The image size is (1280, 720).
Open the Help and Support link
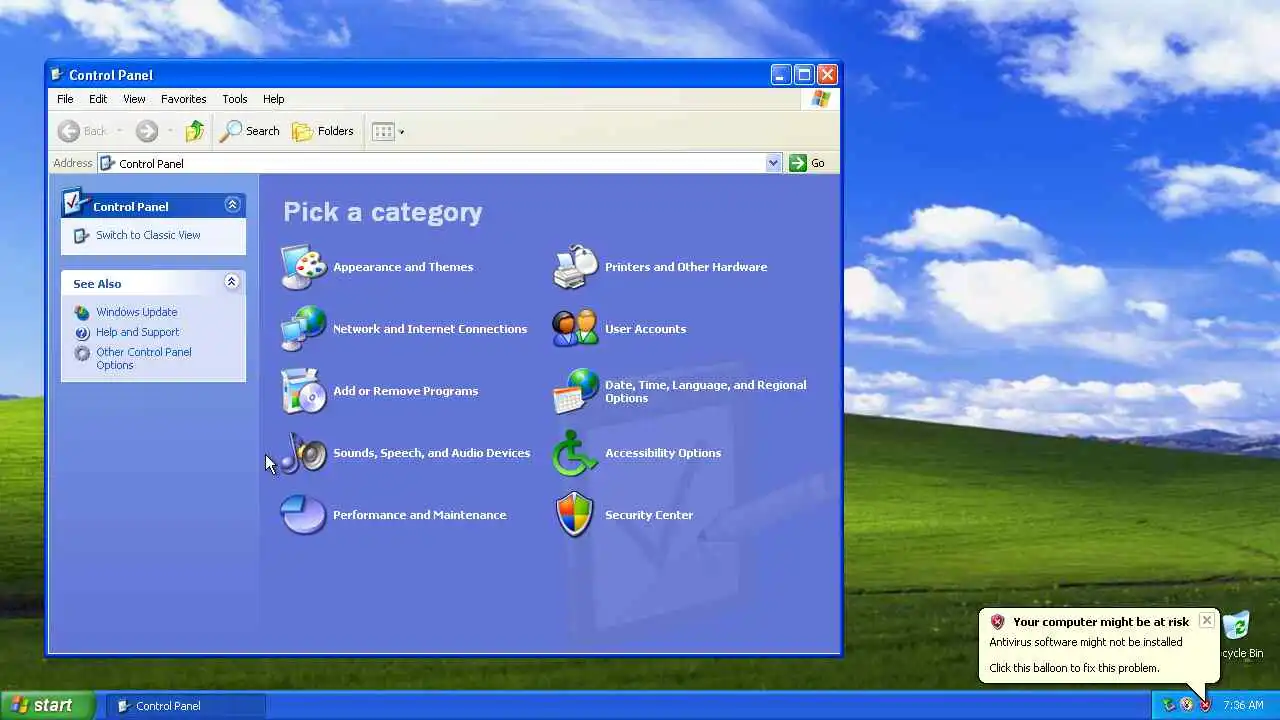pyautogui.click(x=138, y=332)
